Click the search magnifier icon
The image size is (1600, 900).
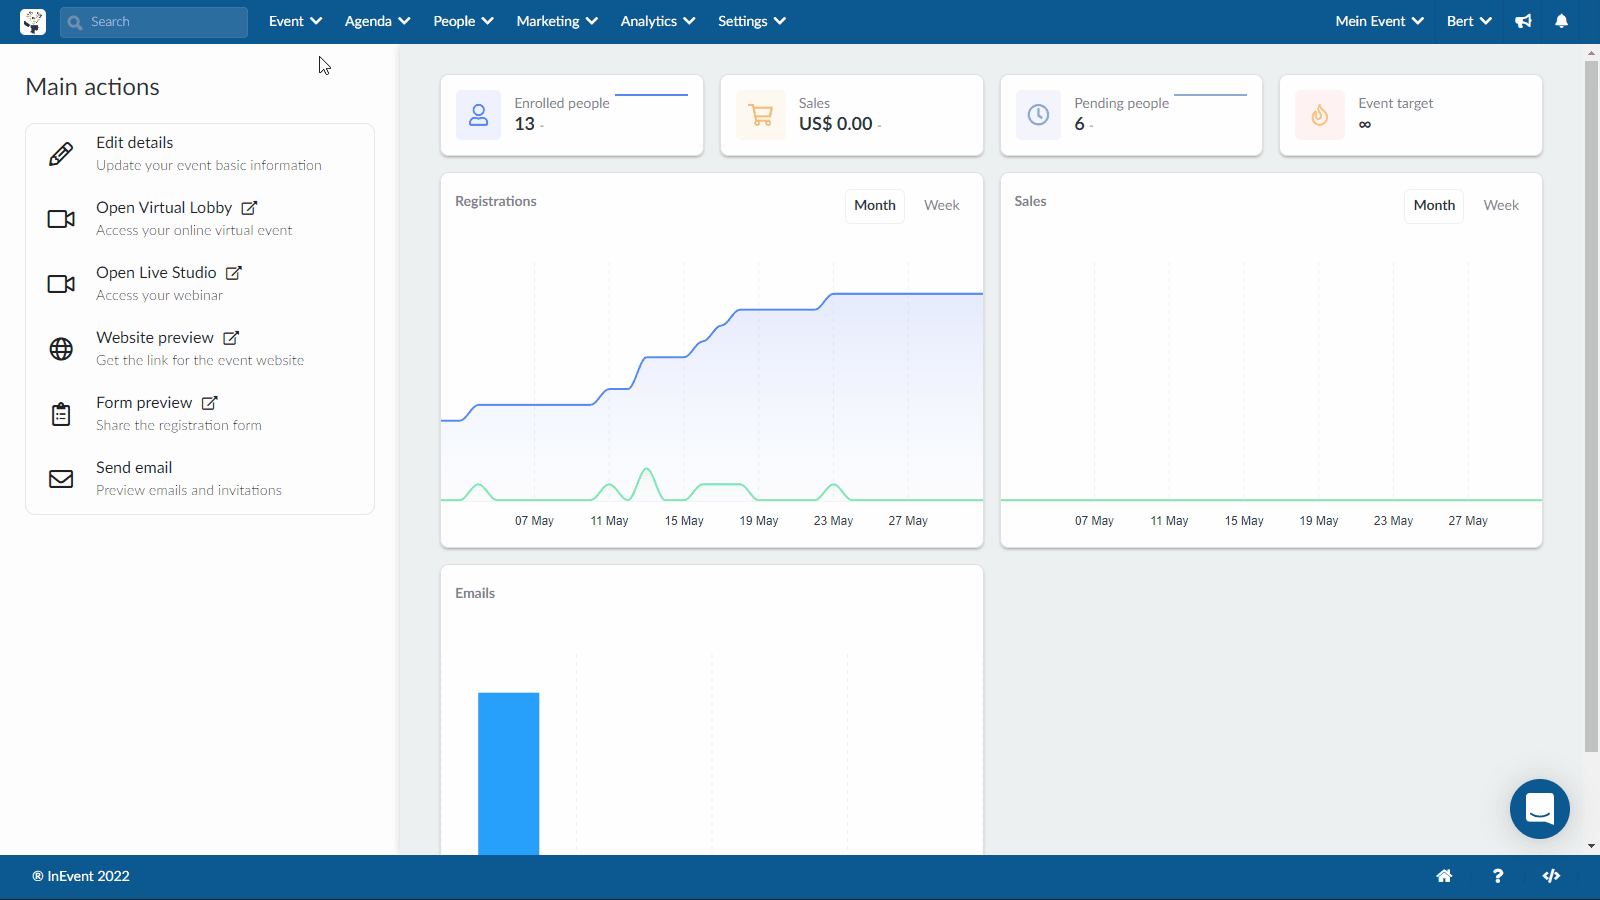point(75,22)
